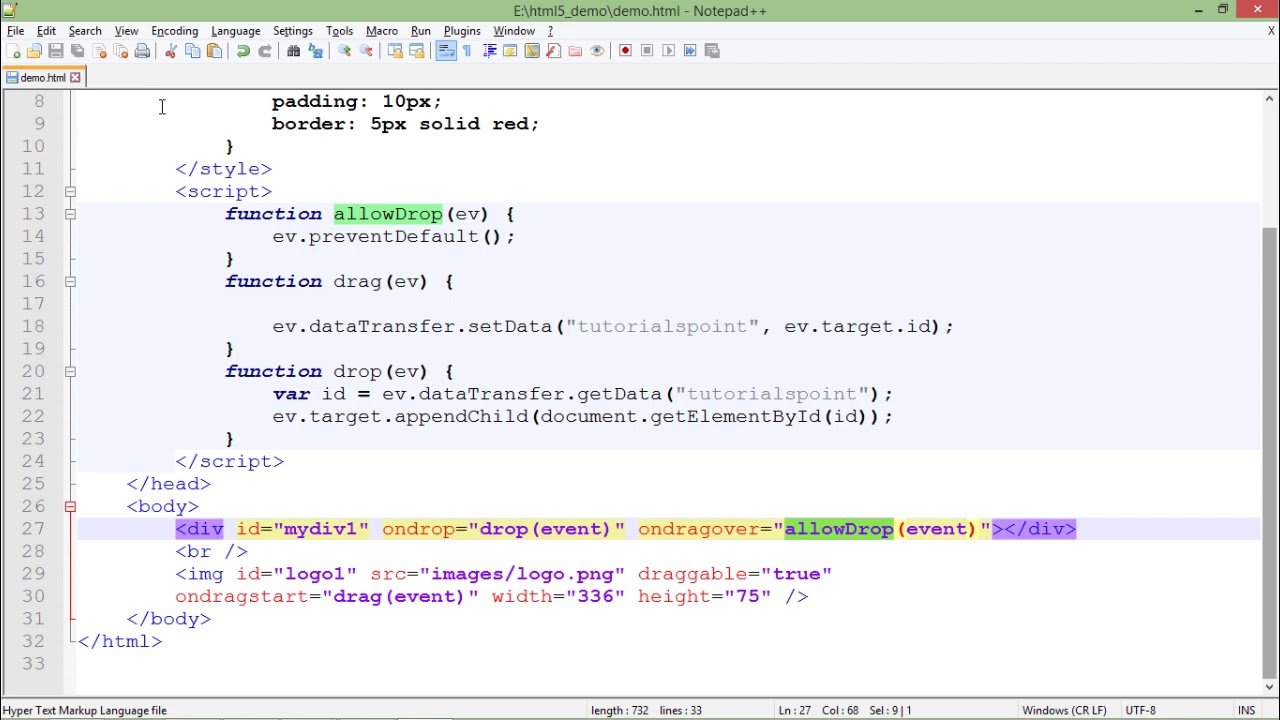Collapse the drop function fold at line 20
Screen dimensions: 1280x720
click(70, 371)
